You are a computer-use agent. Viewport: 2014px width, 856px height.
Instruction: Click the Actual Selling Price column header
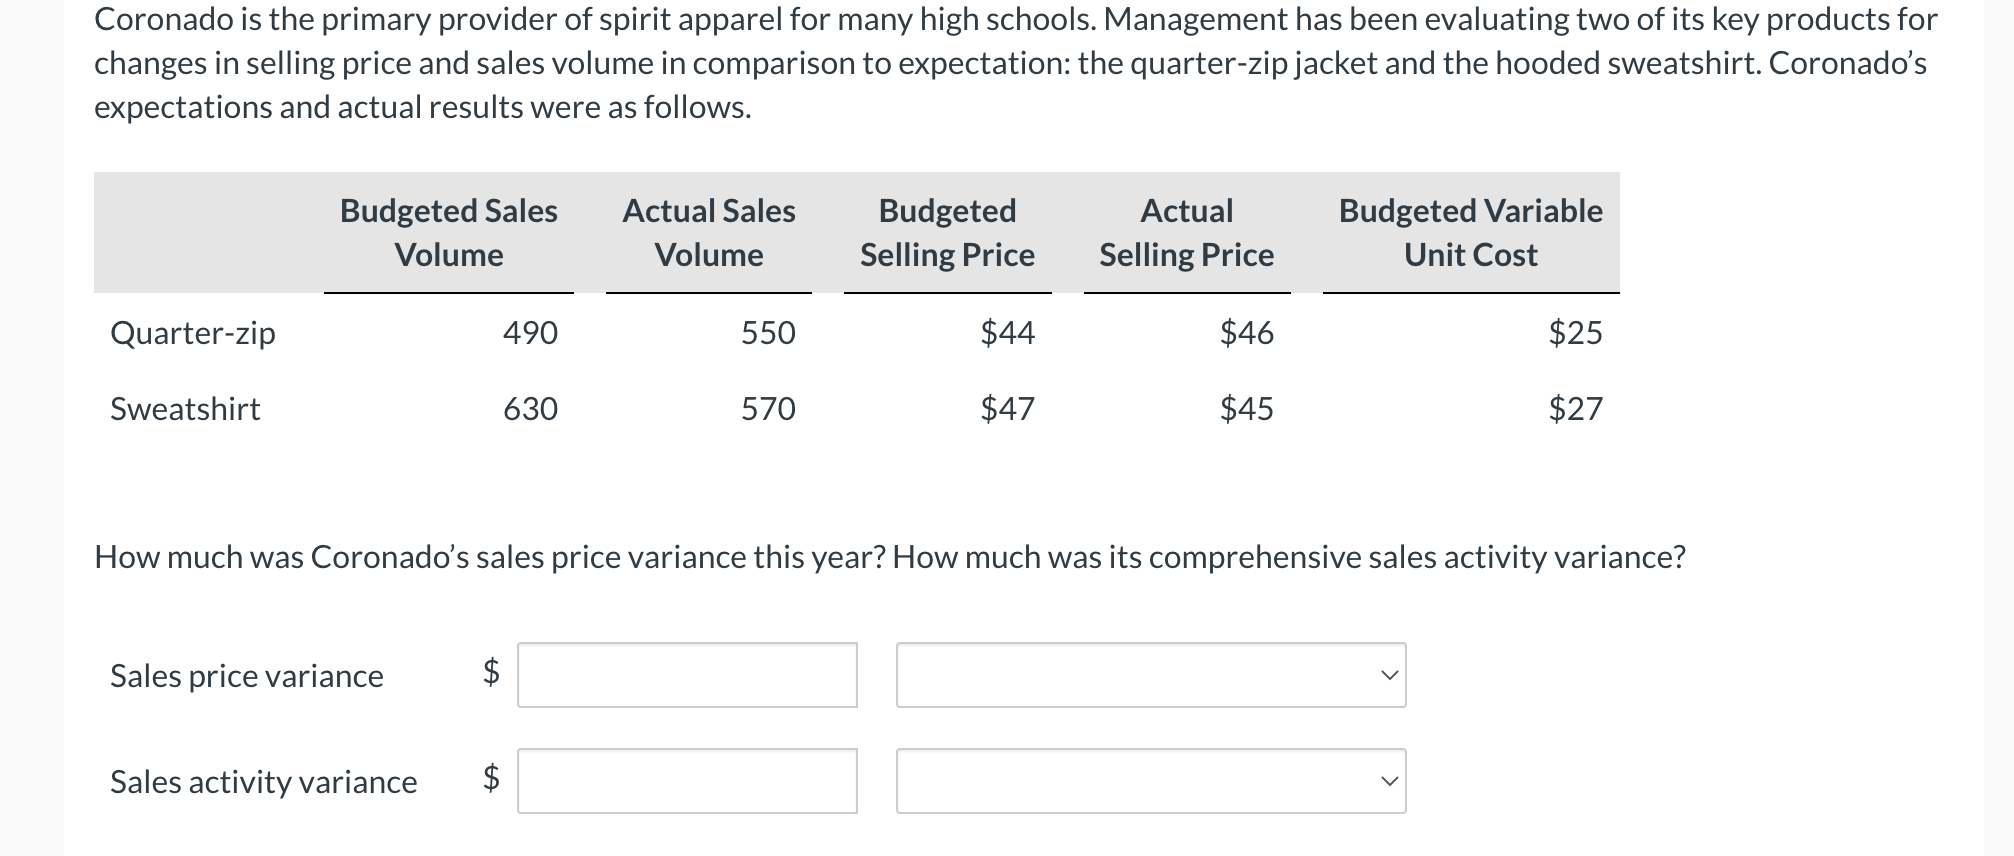pyautogui.click(x=1186, y=232)
